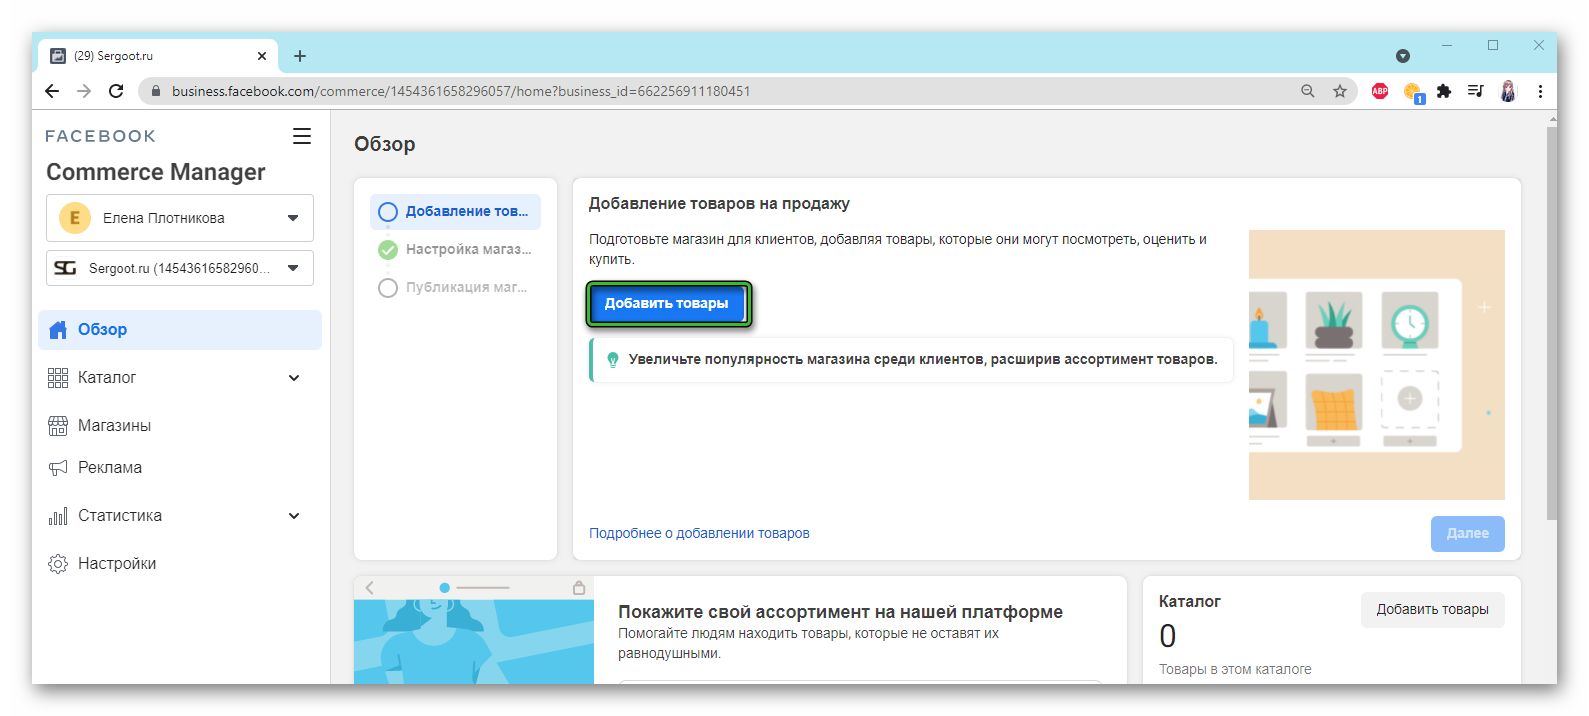This screenshot has height=716, width=1589.
Task: Click the browser address bar URL
Action: pyautogui.click(x=460, y=91)
